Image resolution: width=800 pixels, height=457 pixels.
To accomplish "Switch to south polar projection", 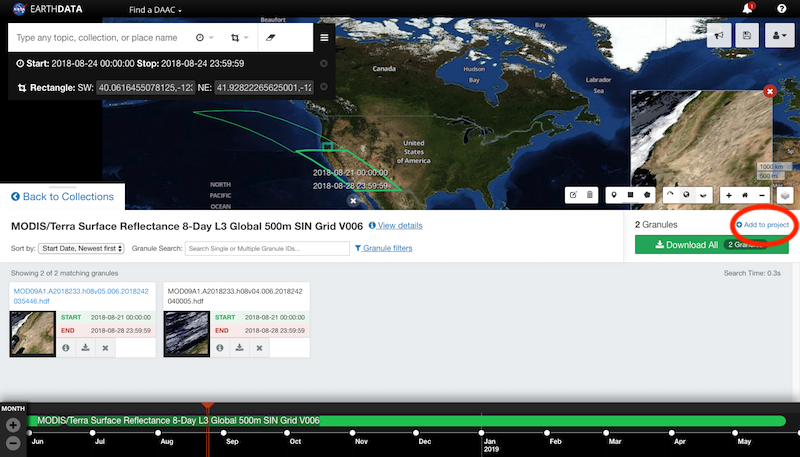I will [x=703, y=195].
